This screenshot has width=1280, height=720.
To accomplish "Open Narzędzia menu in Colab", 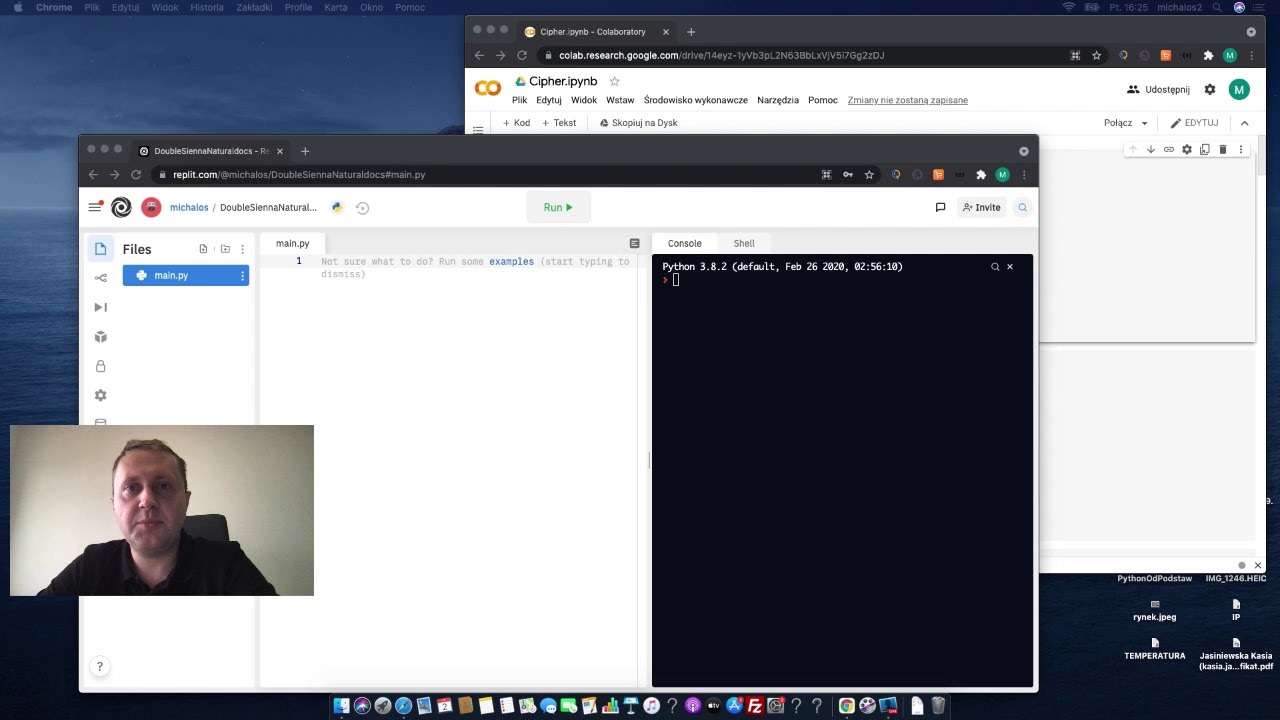I will [x=778, y=100].
